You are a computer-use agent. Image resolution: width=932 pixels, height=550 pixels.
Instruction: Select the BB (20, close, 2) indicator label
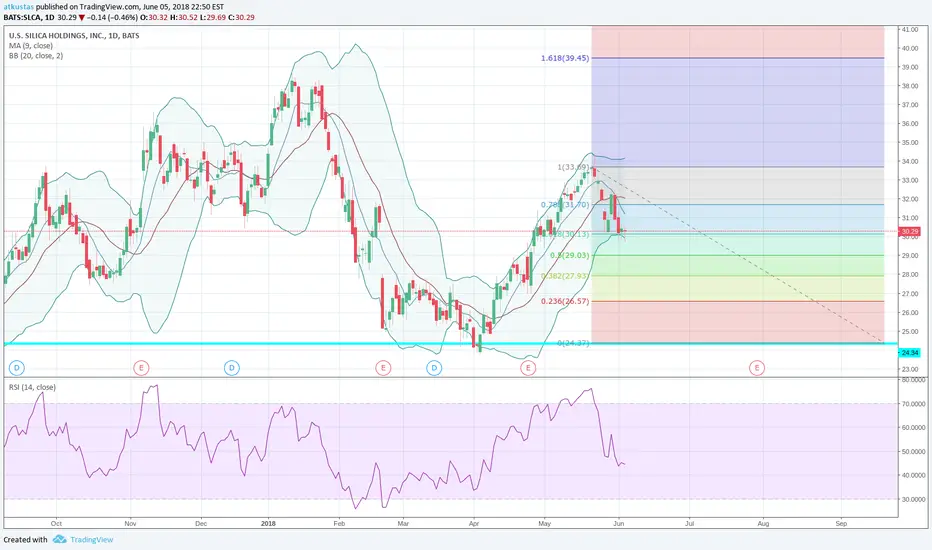(36, 56)
